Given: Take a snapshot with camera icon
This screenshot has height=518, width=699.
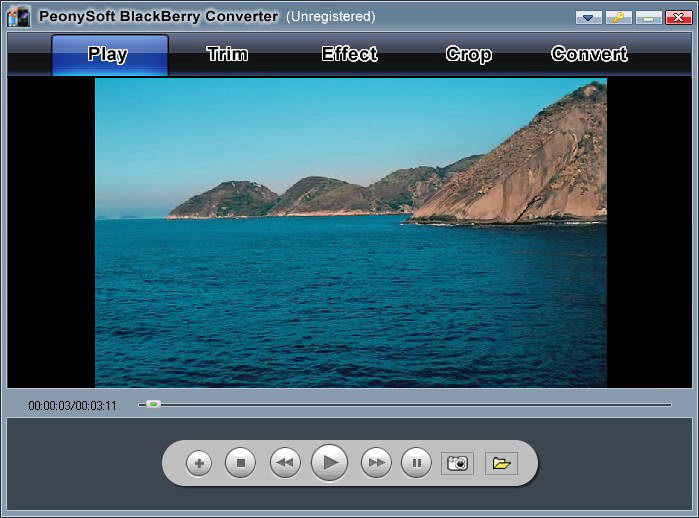Looking at the screenshot, I should (x=457, y=463).
